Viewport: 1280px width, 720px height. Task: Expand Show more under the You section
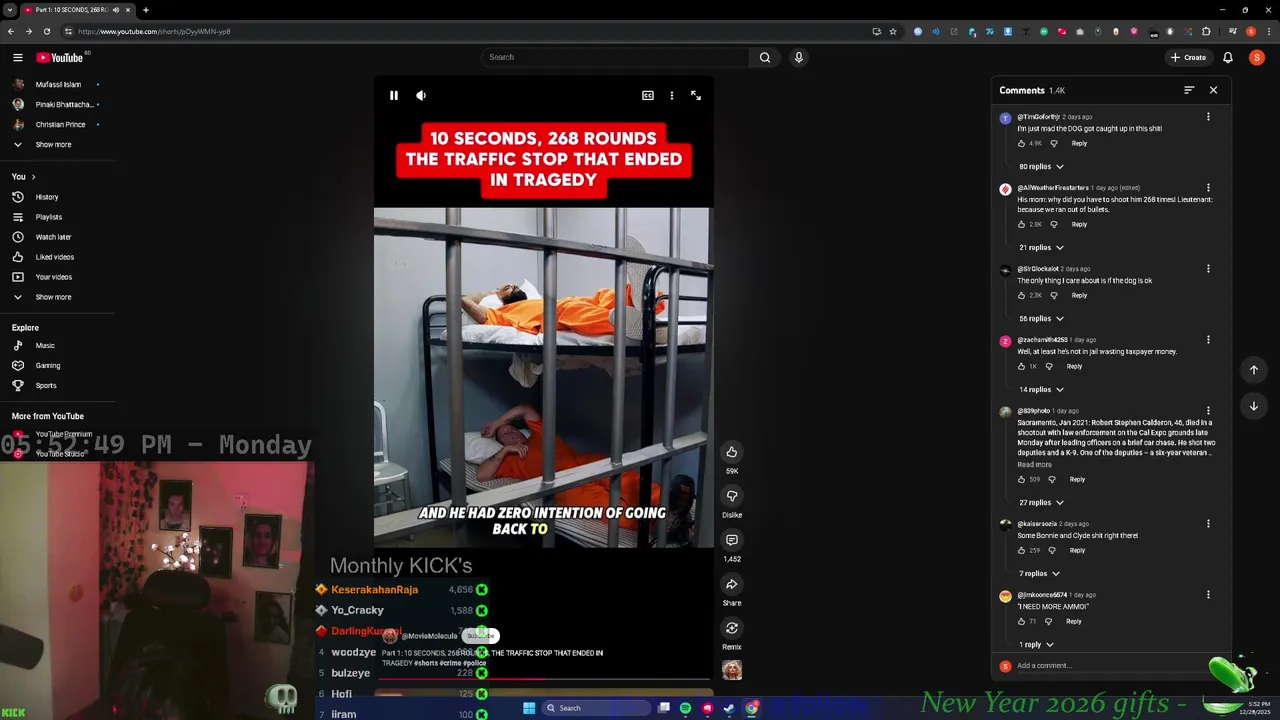pos(53,297)
